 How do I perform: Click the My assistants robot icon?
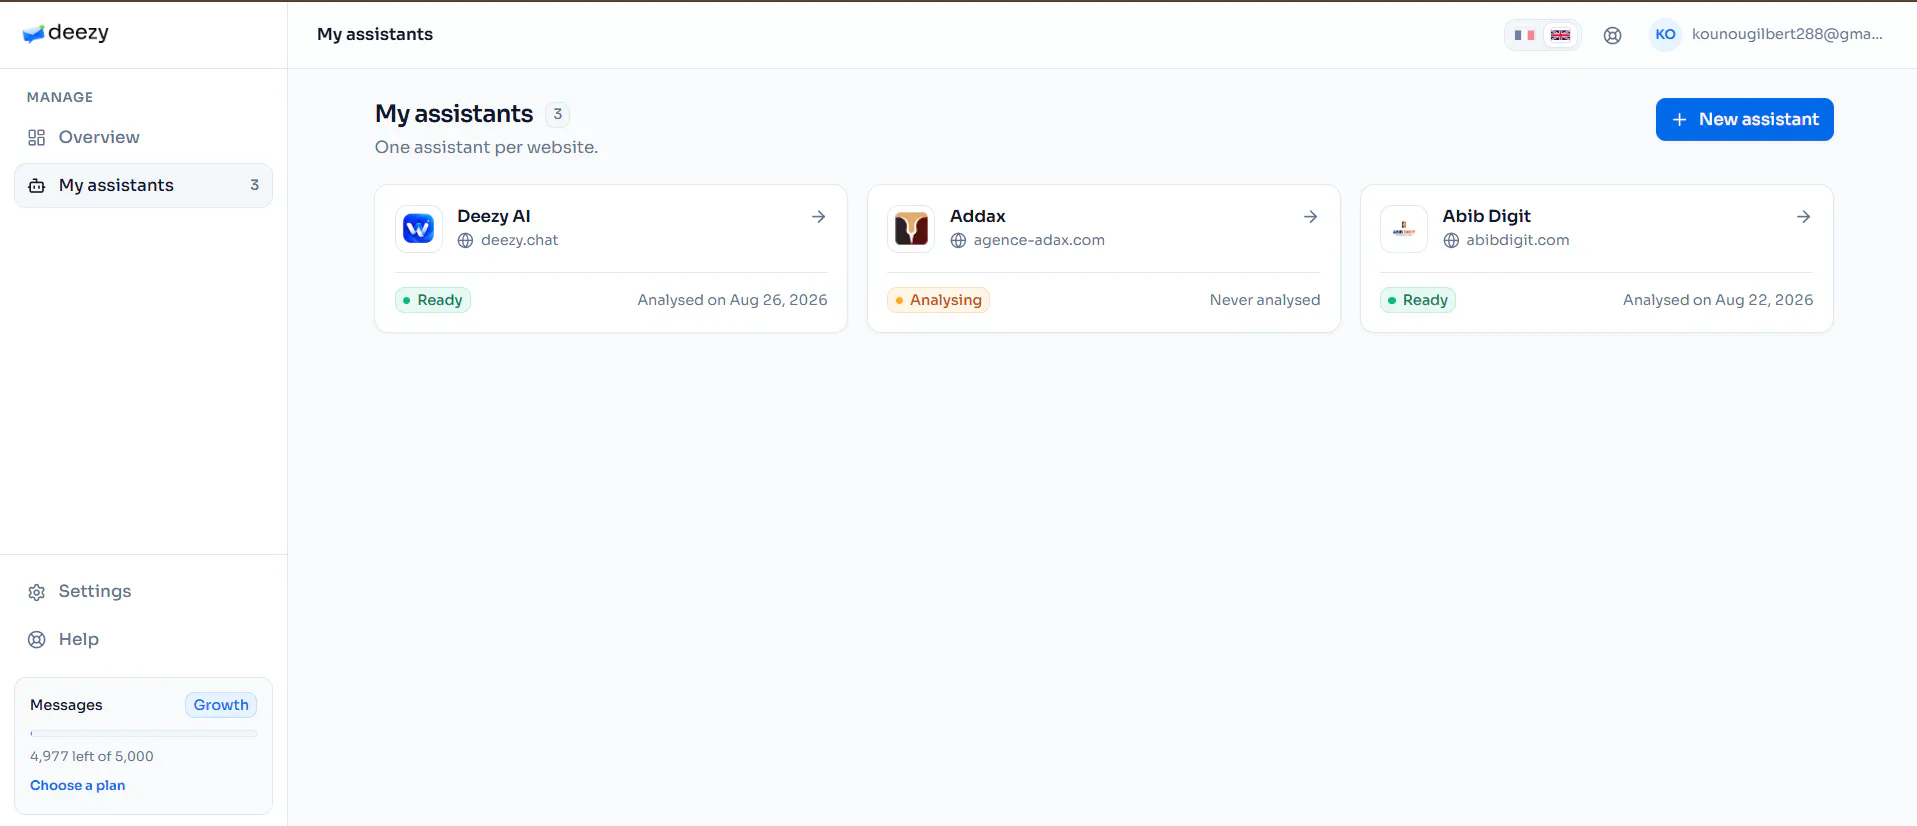[x=37, y=186]
